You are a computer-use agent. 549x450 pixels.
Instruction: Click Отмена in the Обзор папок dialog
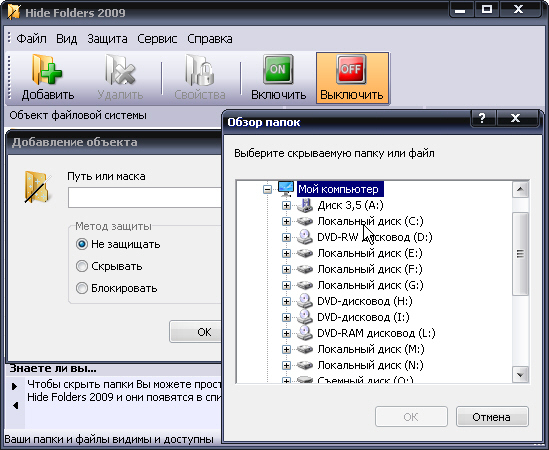(x=492, y=417)
